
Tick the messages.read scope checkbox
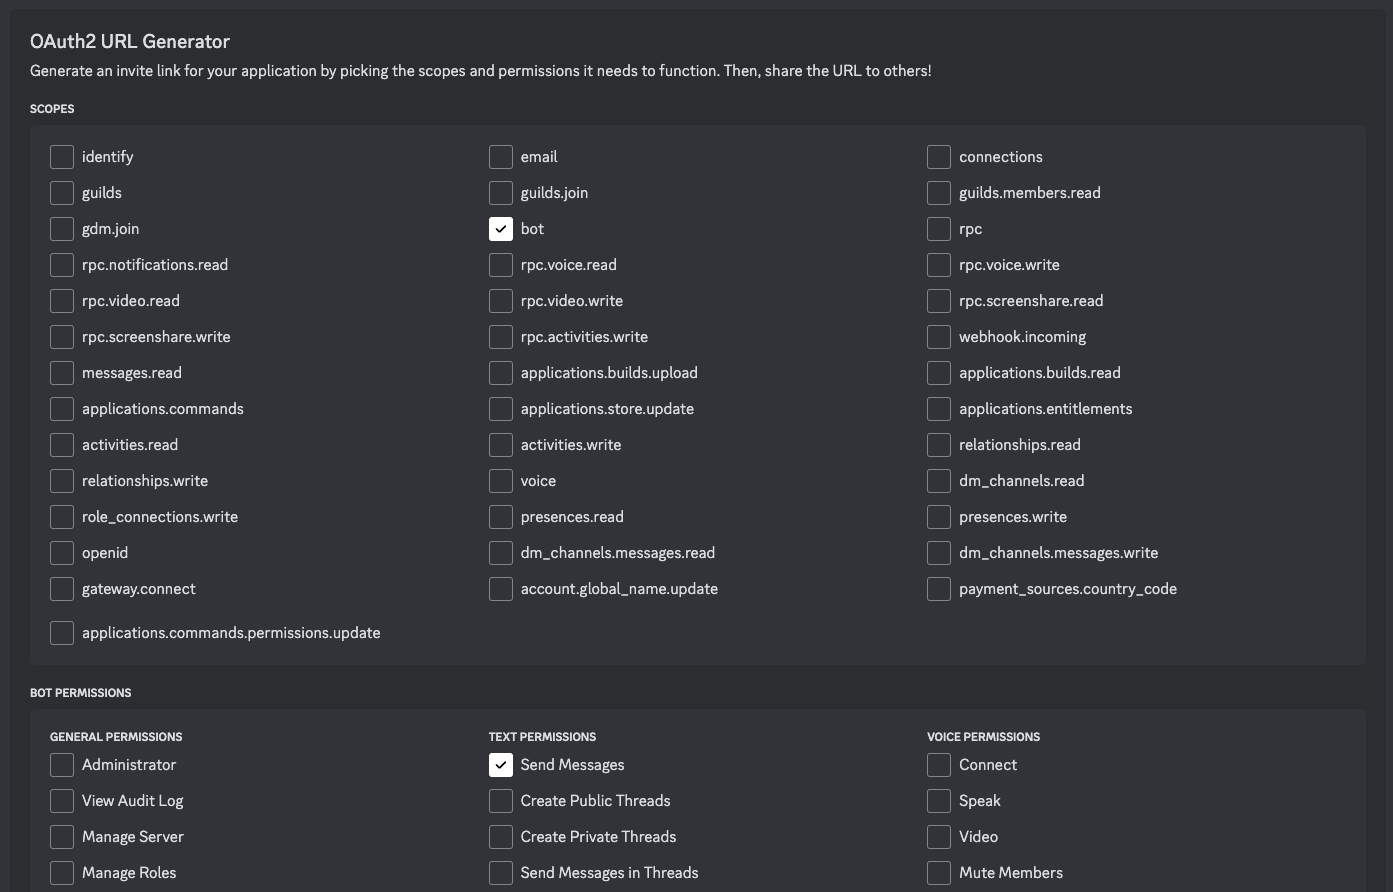pos(62,373)
